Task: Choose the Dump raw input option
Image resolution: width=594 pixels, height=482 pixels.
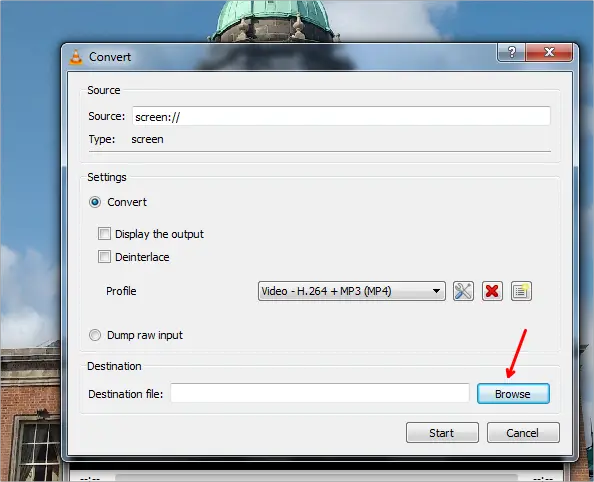Action: click(95, 335)
